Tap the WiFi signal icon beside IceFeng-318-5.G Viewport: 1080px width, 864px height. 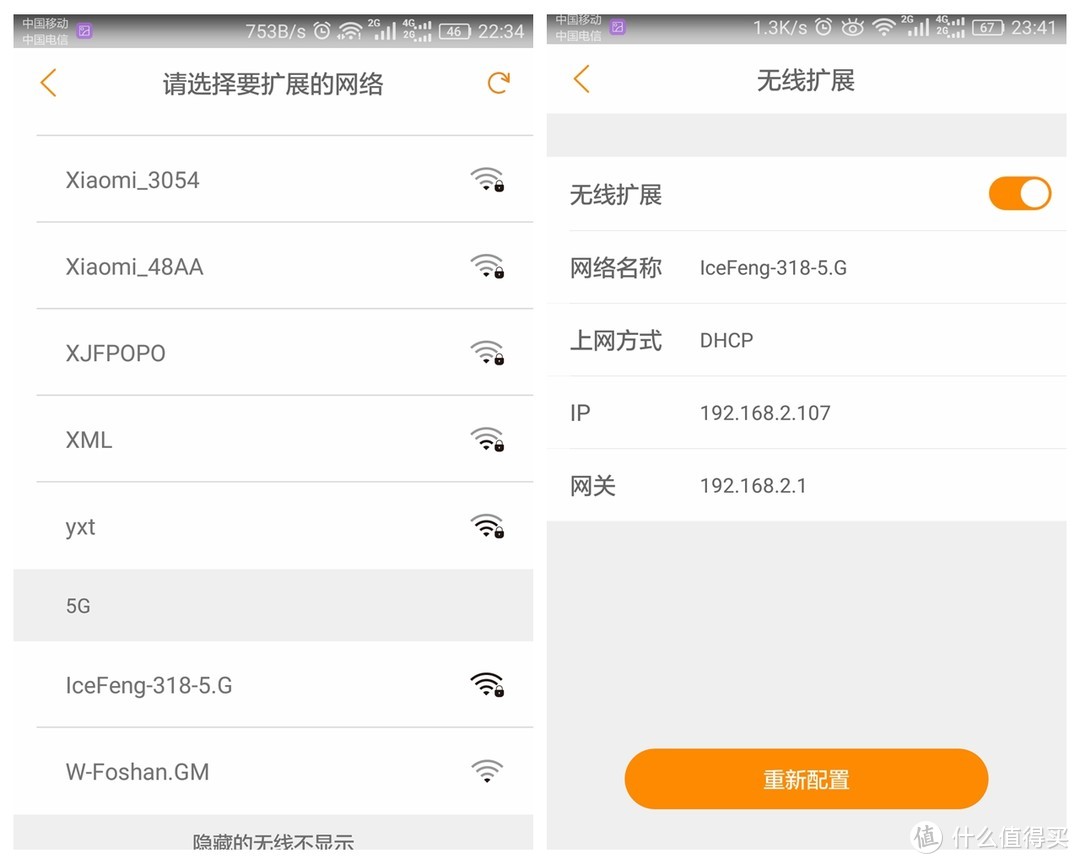point(487,684)
